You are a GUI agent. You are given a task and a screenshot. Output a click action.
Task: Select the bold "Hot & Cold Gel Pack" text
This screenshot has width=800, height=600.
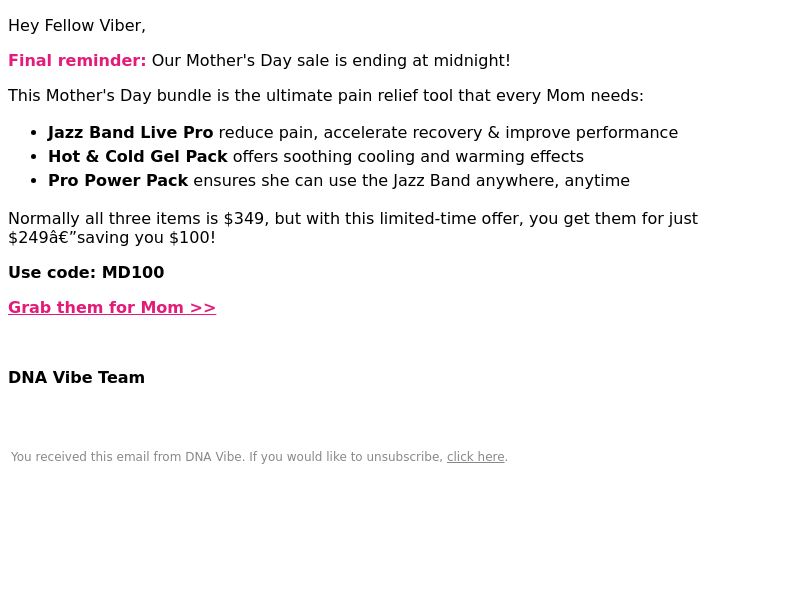[x=138, y=156]
